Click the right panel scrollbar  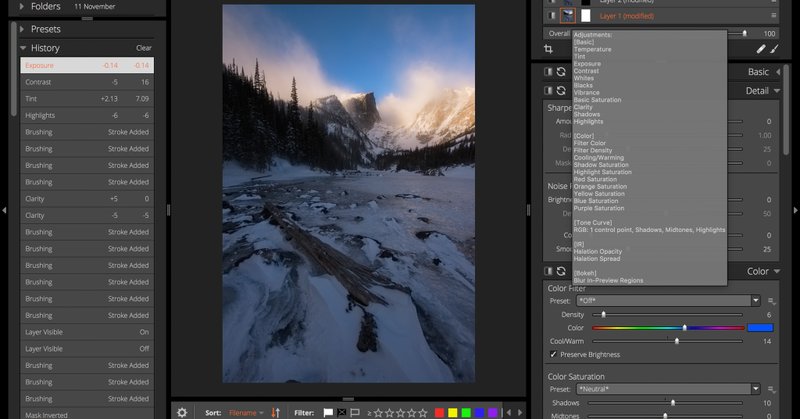(x=786, y=108)
